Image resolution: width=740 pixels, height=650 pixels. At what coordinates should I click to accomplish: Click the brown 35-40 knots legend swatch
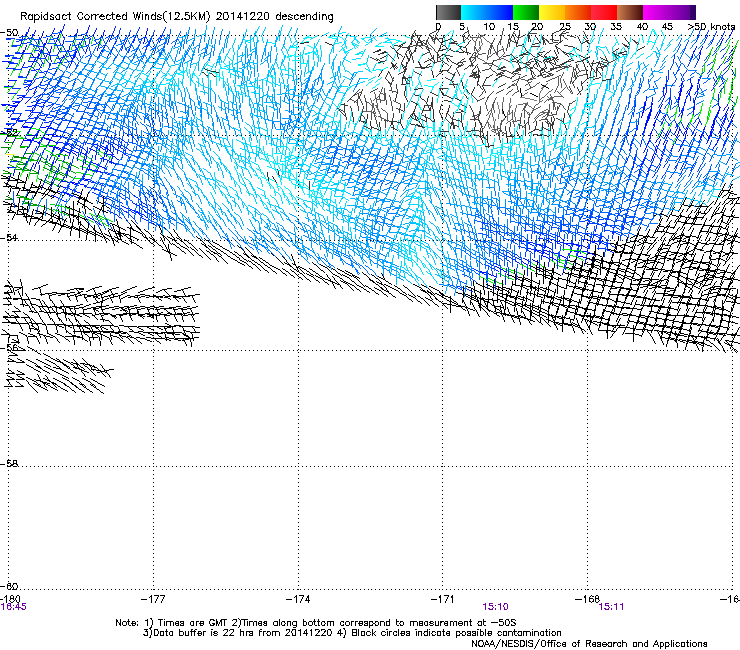(630, 12)
